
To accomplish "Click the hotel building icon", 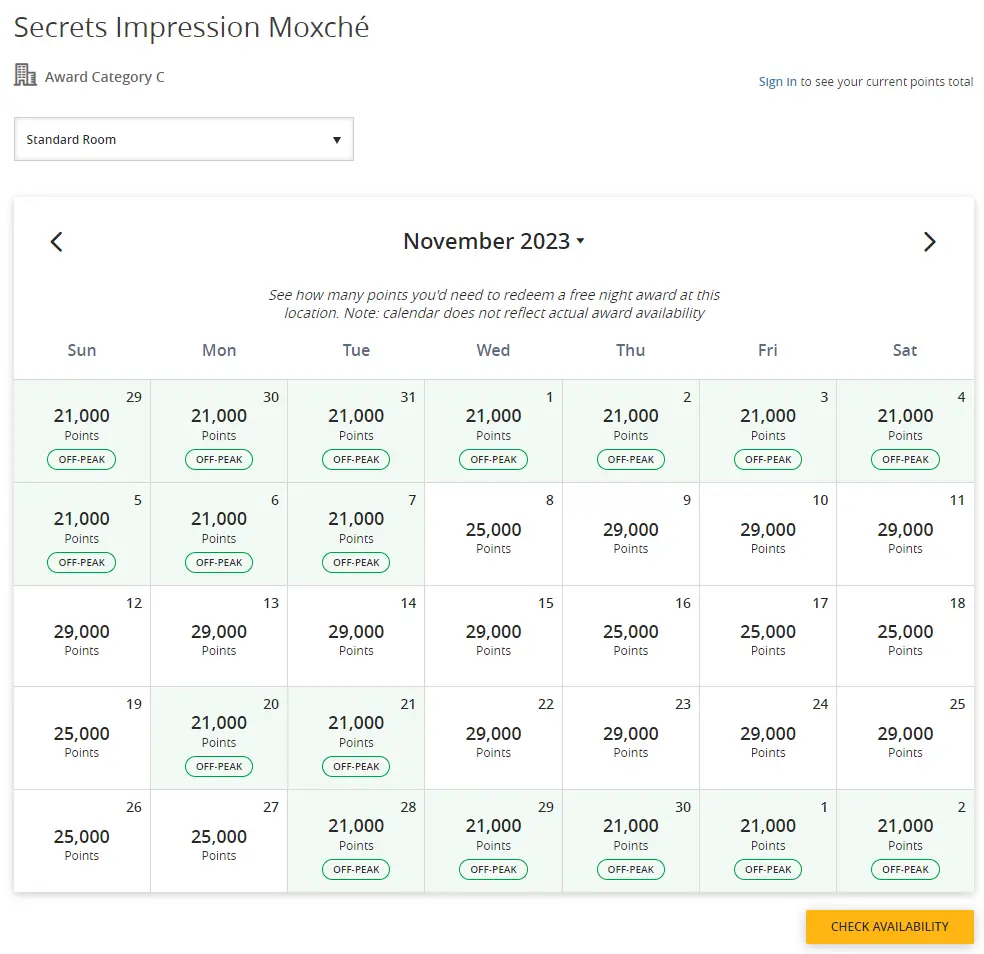I will tap(25, 75).
